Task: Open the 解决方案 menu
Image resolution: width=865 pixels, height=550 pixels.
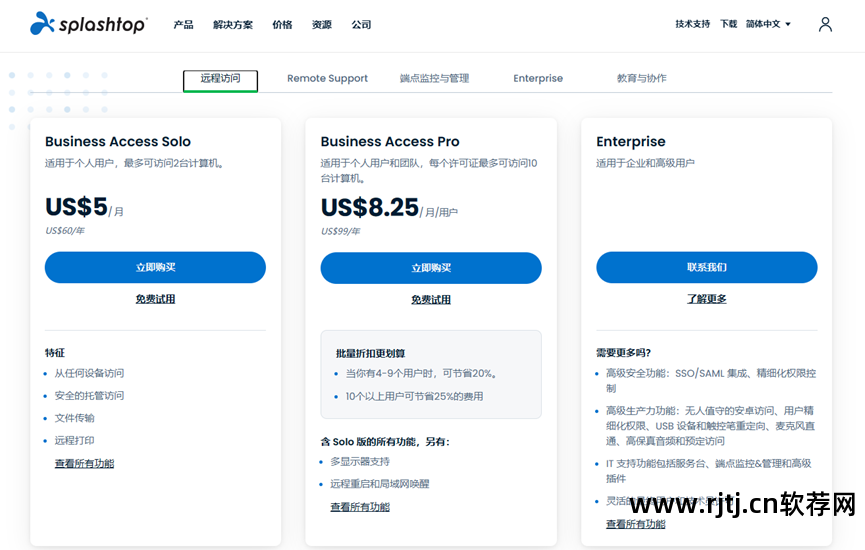Action: coord(233,24)
